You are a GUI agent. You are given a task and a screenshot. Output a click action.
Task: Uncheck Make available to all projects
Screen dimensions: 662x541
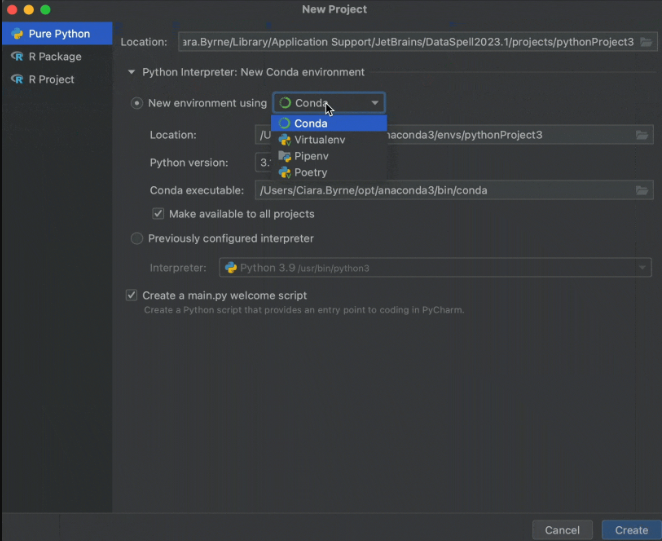coord(158,214)
